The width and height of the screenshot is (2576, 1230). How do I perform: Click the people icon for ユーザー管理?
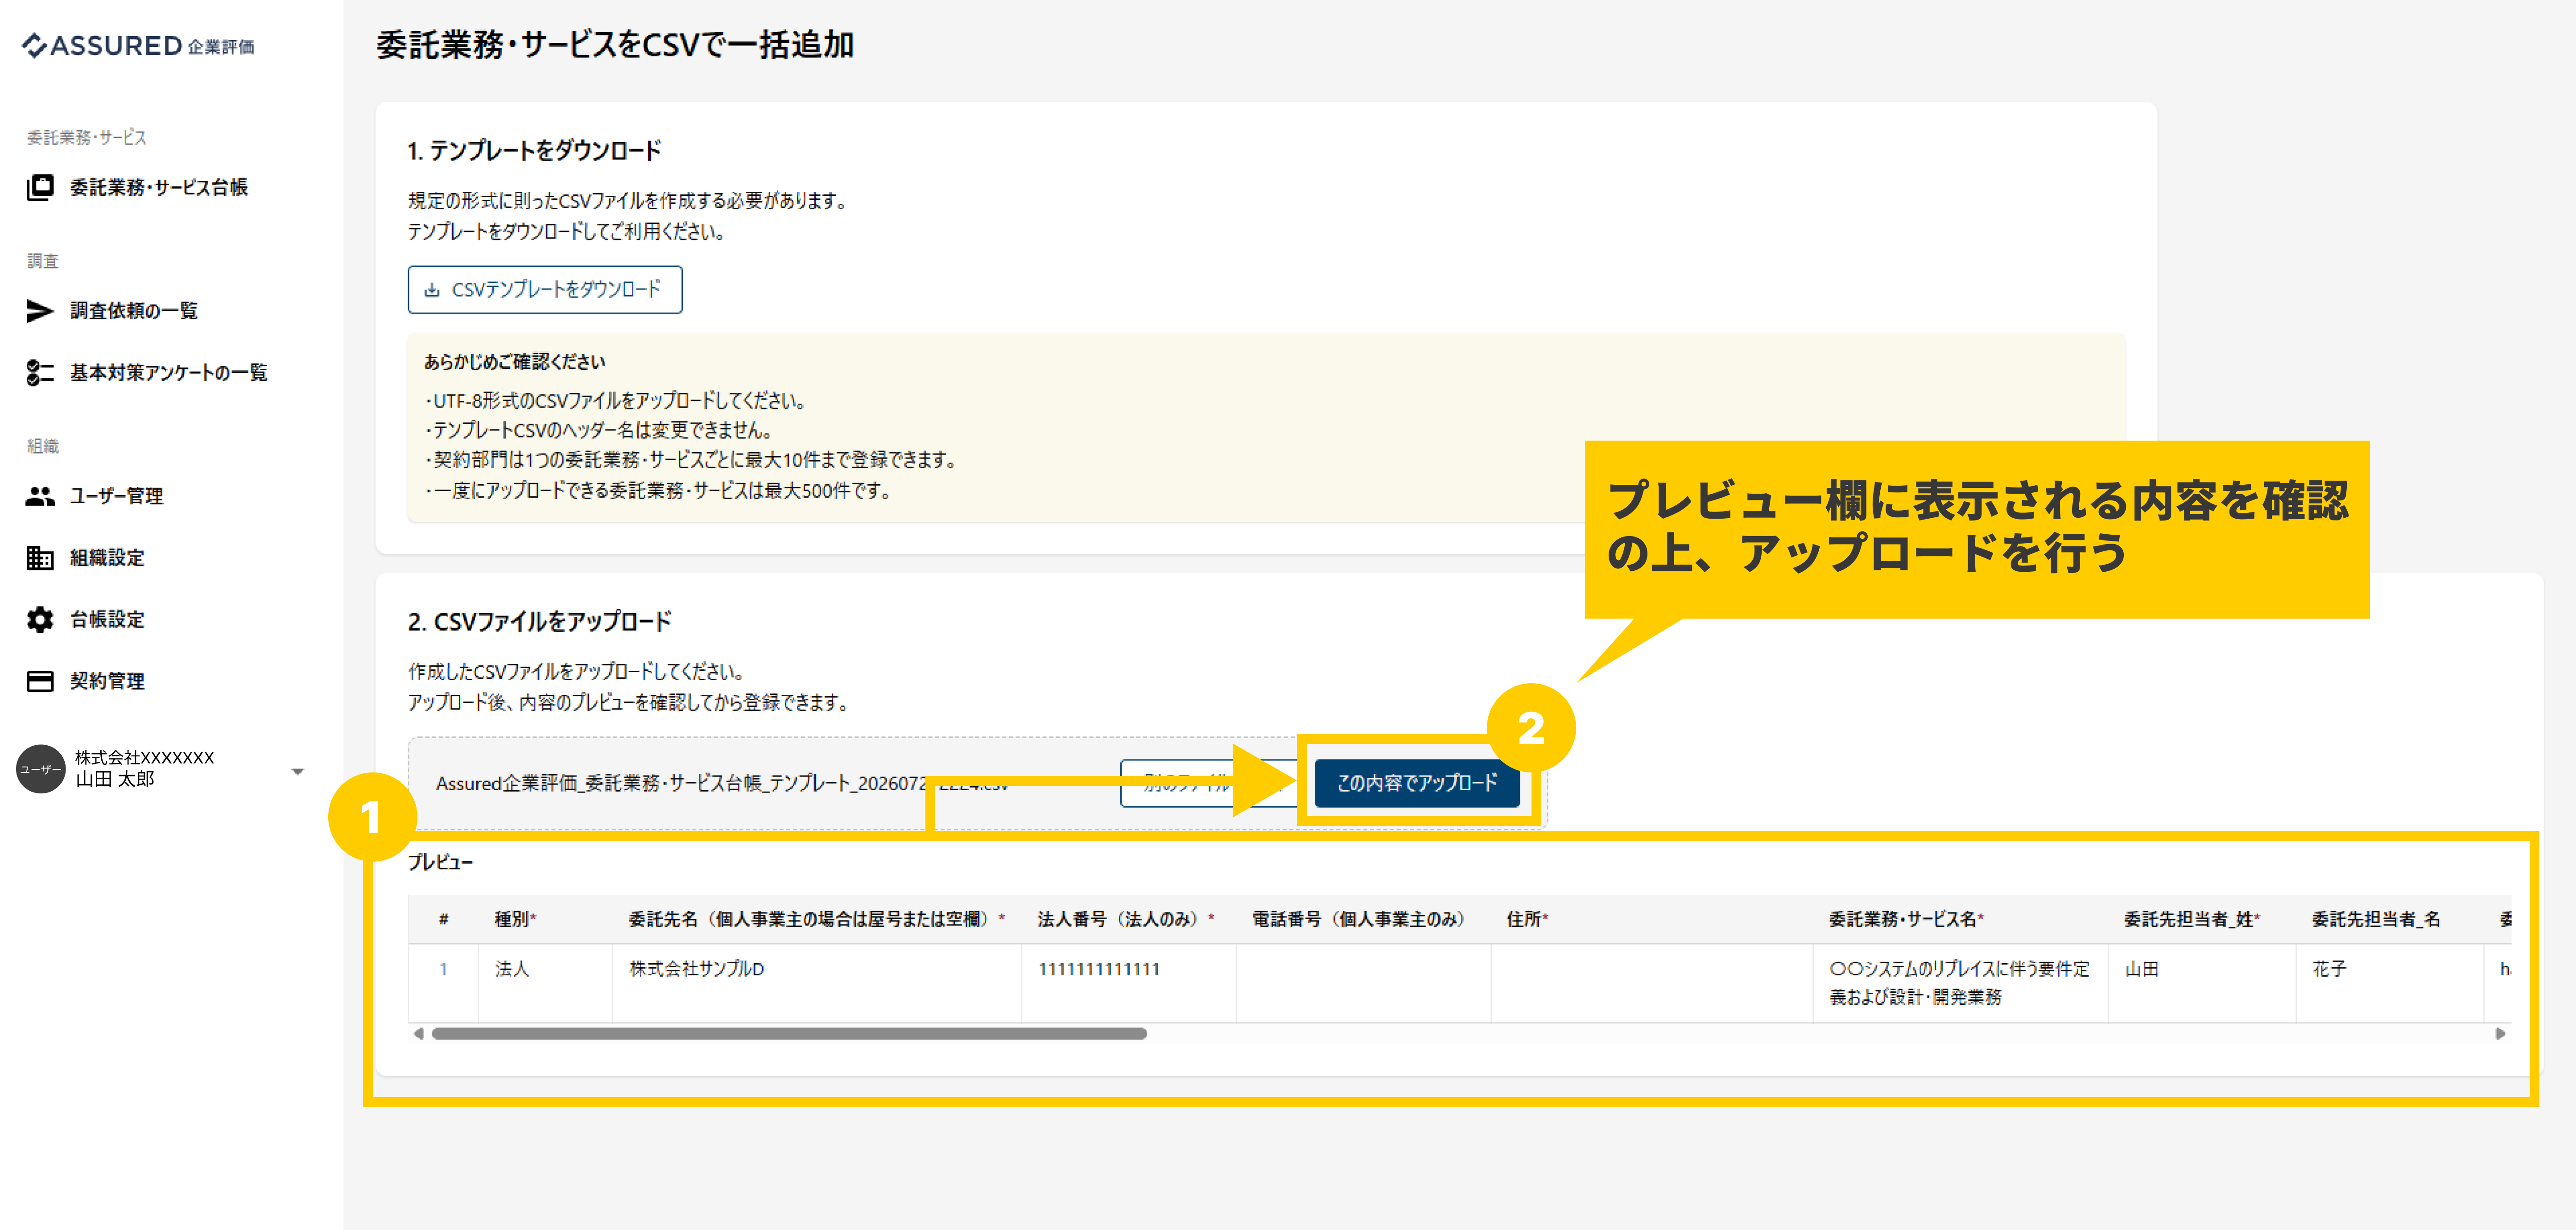point(40,496)
